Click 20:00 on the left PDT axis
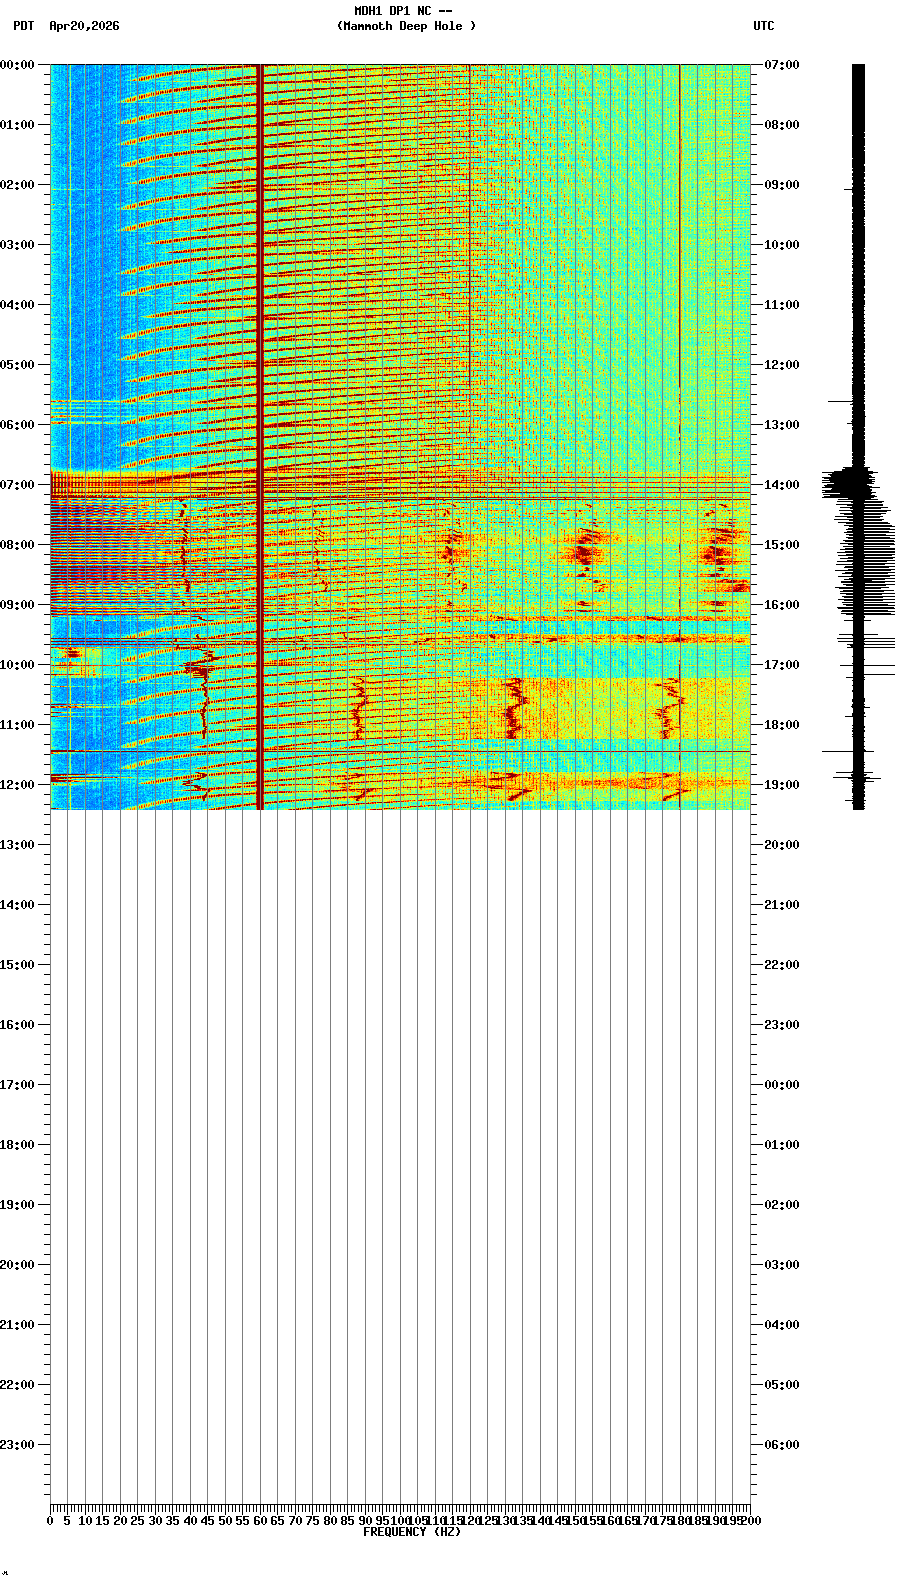The height and width of the screenshot is (1584, 902). [18, 1265]
